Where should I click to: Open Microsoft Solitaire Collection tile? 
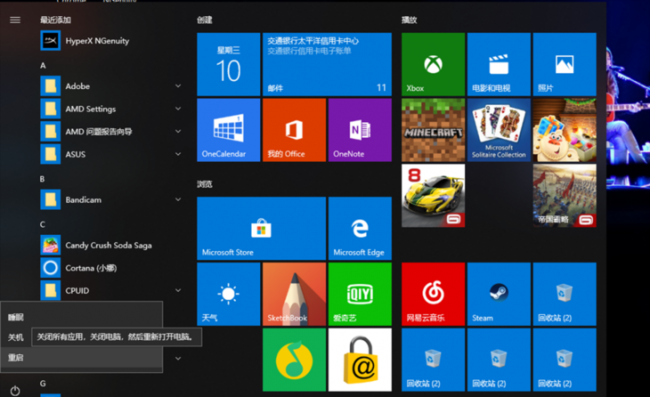pyautogui.click(x=499, y=130)
